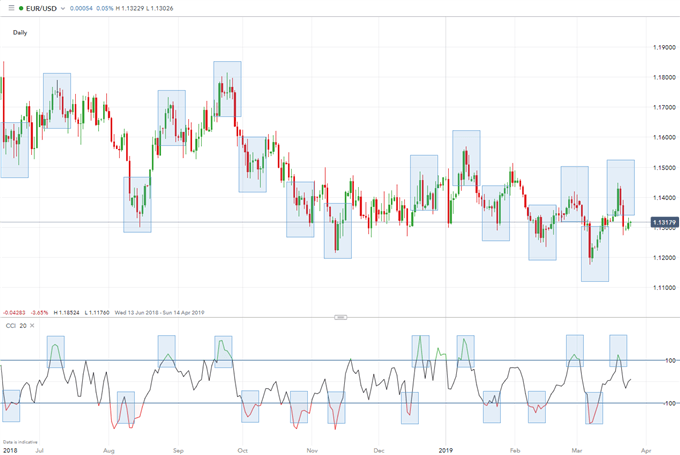Click the -0.04283 range change value

[x=14, y=312]
